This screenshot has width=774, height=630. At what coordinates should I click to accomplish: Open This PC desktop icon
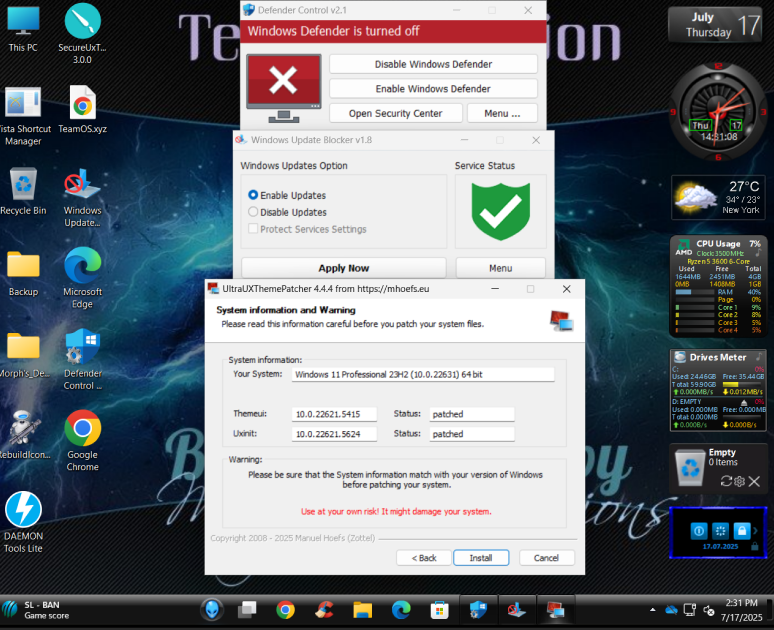pyautogui.click(x=23, y=29)
